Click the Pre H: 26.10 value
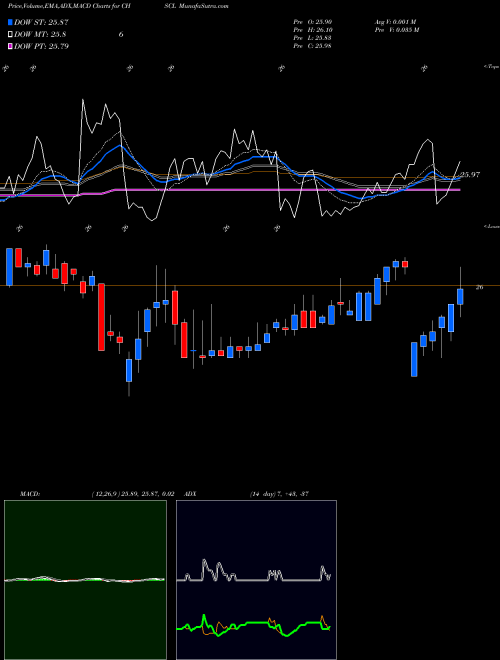The image size is (500, 660). pos(312,30)
